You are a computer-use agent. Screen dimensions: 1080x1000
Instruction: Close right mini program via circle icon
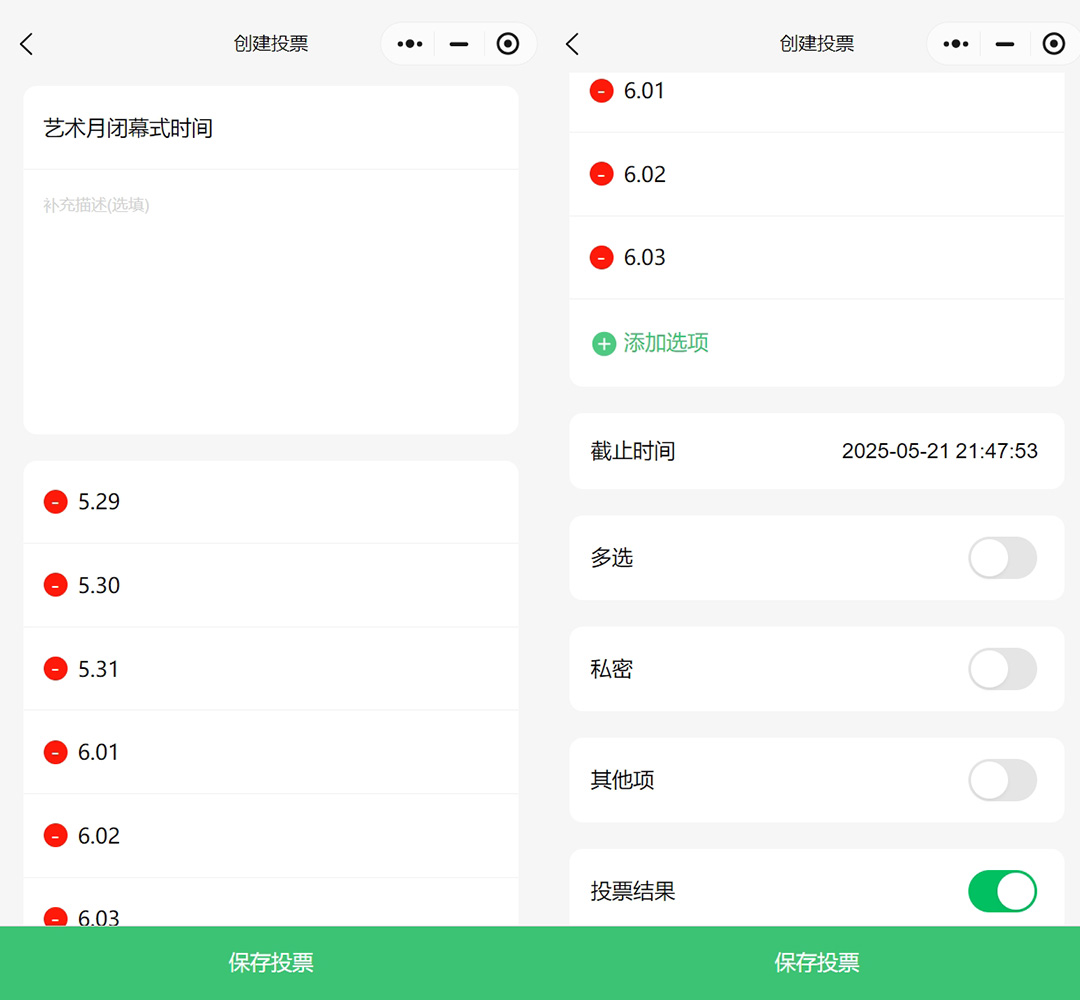tap(1054, 44)
